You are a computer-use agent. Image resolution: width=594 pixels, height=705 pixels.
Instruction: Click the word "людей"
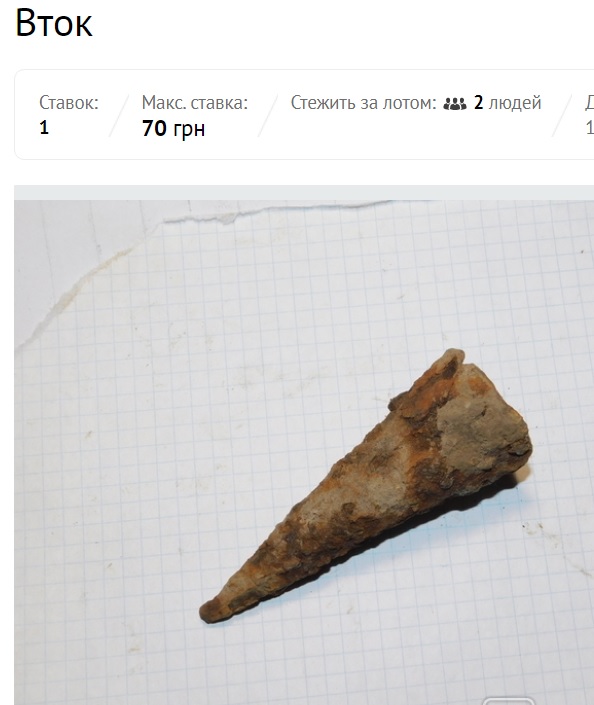point(515,103)
